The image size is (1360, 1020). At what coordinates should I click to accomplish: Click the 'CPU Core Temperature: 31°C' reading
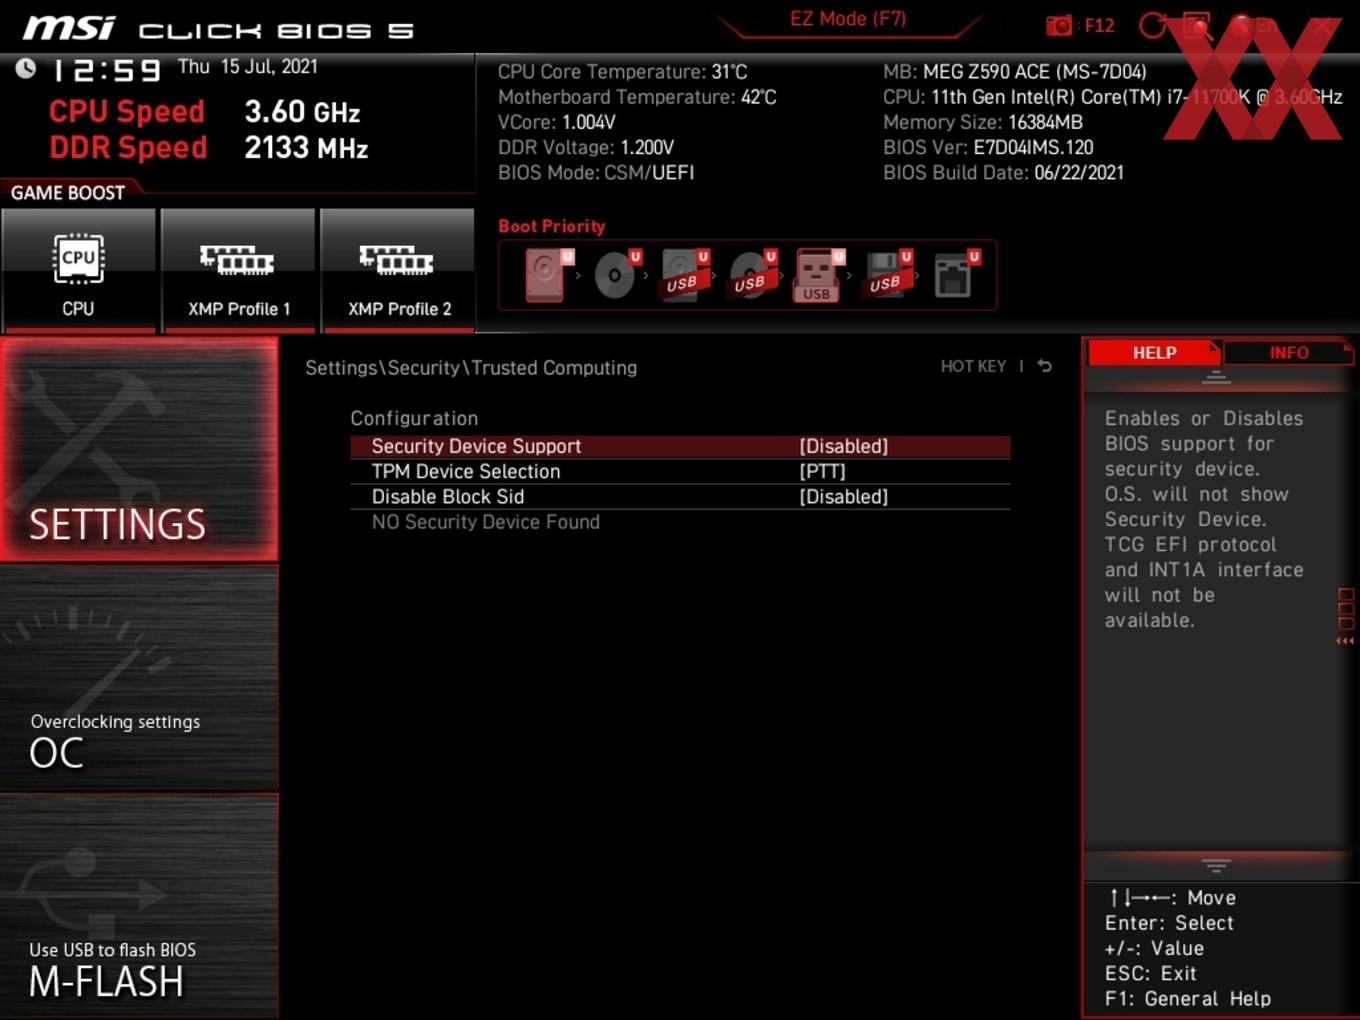tap(622, 71)
